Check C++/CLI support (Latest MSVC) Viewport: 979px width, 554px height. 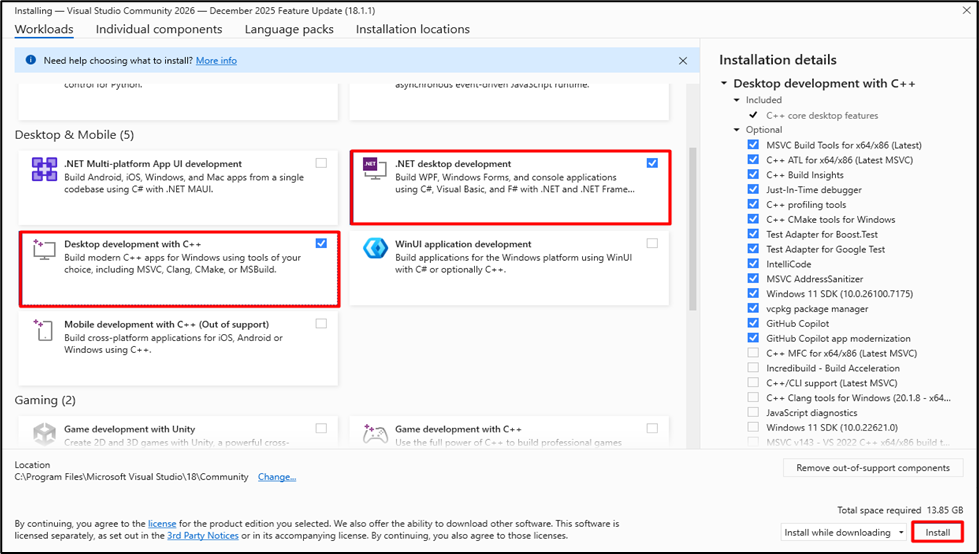coord(753,382)
